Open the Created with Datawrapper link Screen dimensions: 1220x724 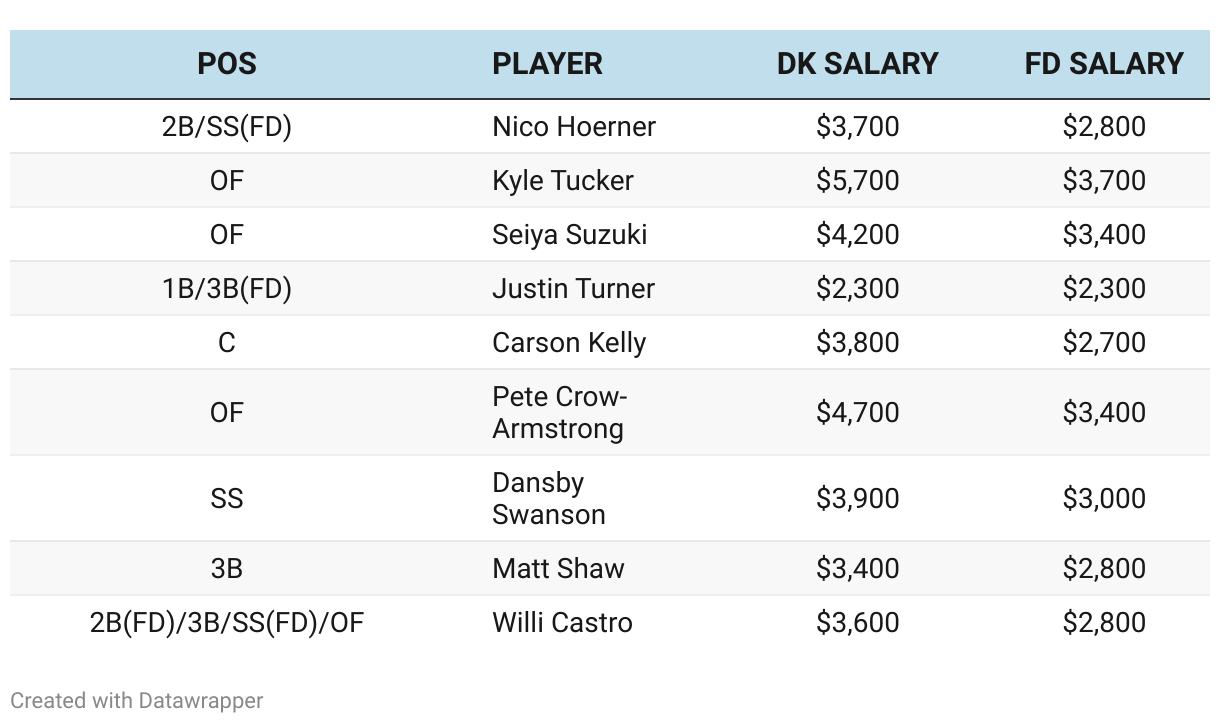137,701
